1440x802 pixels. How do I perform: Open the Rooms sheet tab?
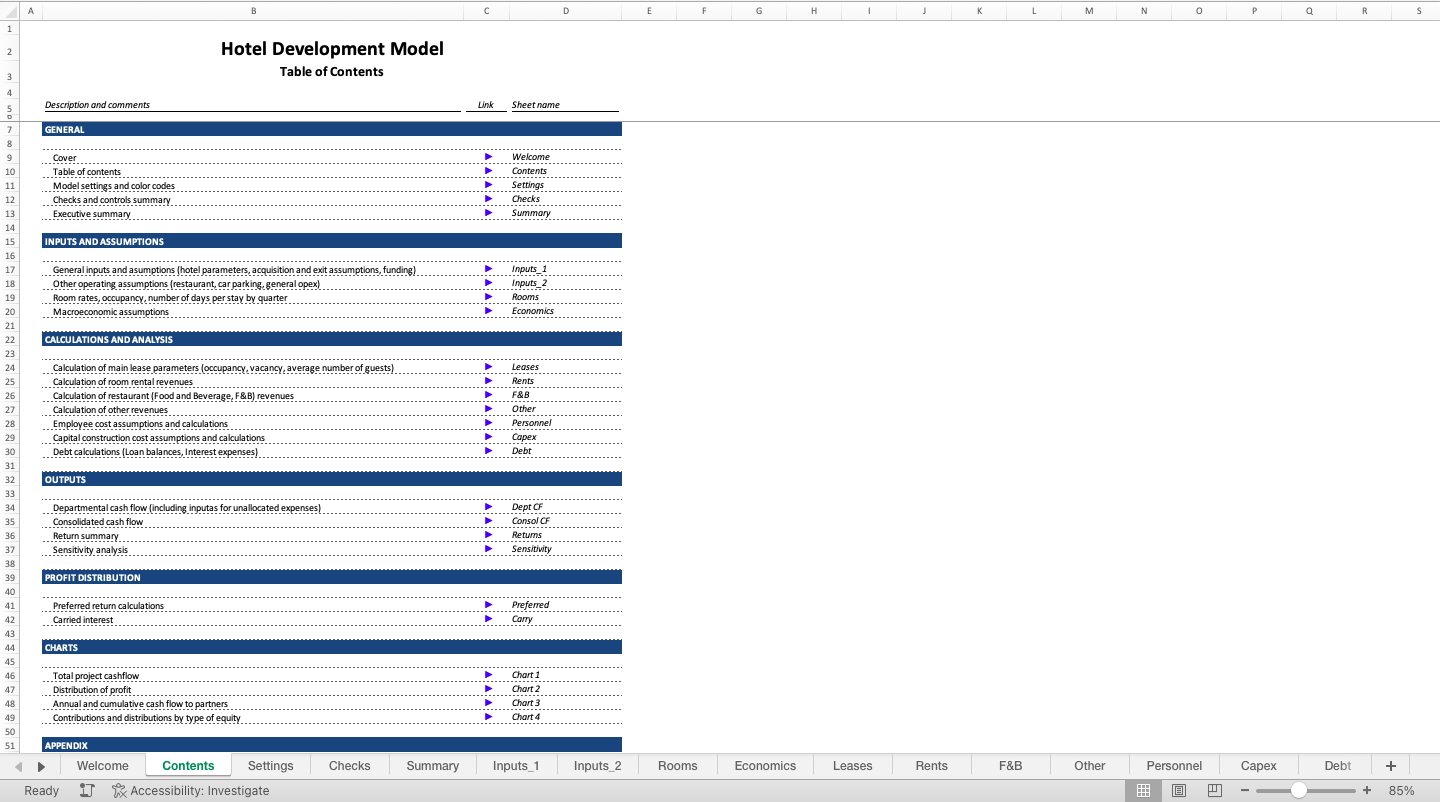(x=678, y=766)
